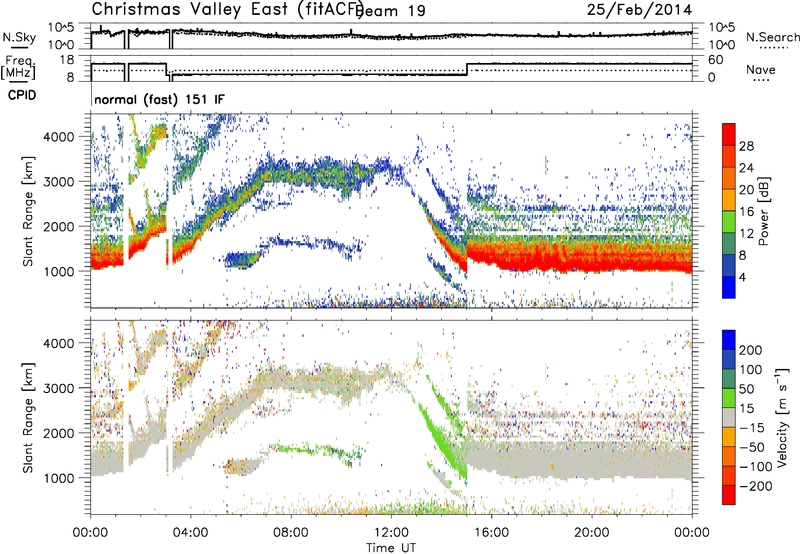Viewport: 800px width, 554px height.
Task: Click the "Slant Range [km]" label of velocity panel
Action: [28, 417]
